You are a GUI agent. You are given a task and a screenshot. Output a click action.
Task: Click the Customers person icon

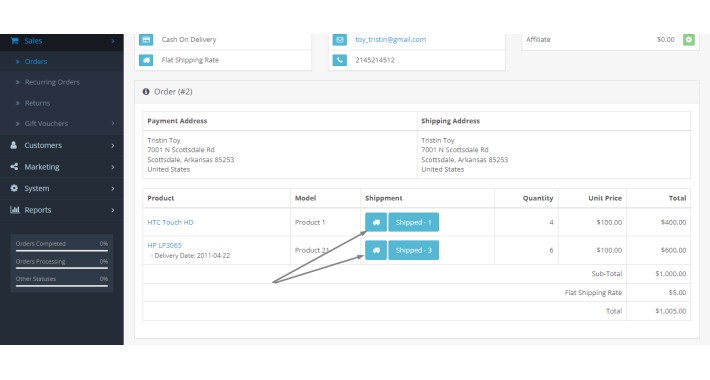(x=14, y=145)
